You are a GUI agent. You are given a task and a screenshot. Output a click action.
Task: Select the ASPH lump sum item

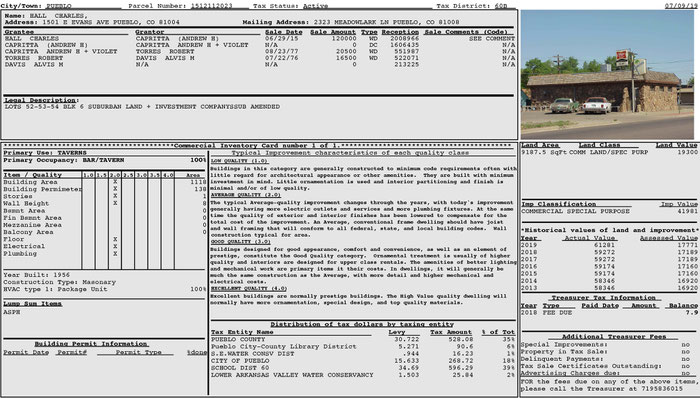[x=12, y=312]
